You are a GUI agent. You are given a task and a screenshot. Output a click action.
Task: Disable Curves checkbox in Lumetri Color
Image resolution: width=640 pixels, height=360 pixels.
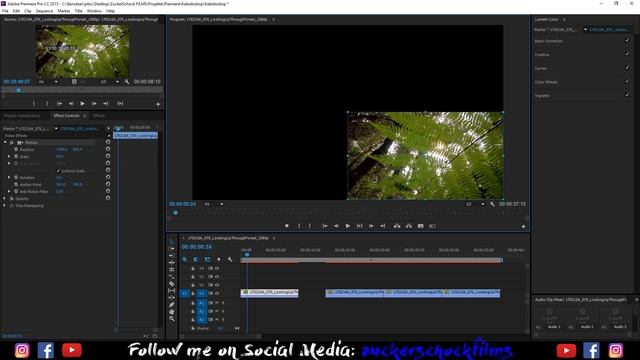pos(627,68)
